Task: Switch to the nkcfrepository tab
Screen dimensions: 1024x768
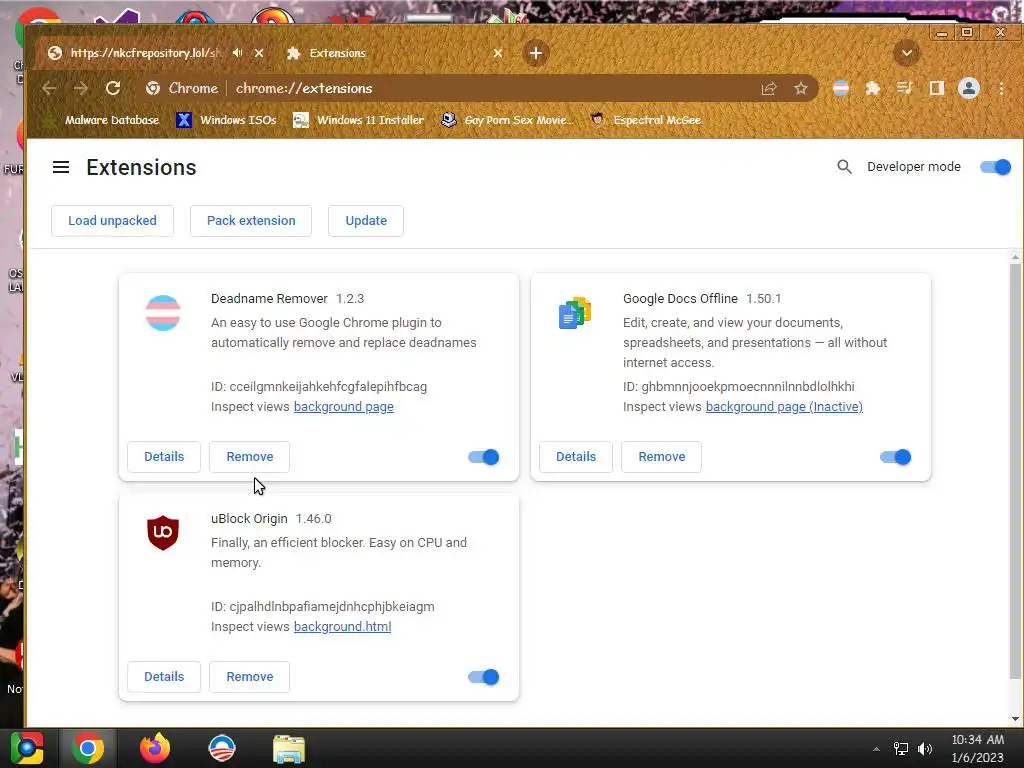Action: coord(144,53)
